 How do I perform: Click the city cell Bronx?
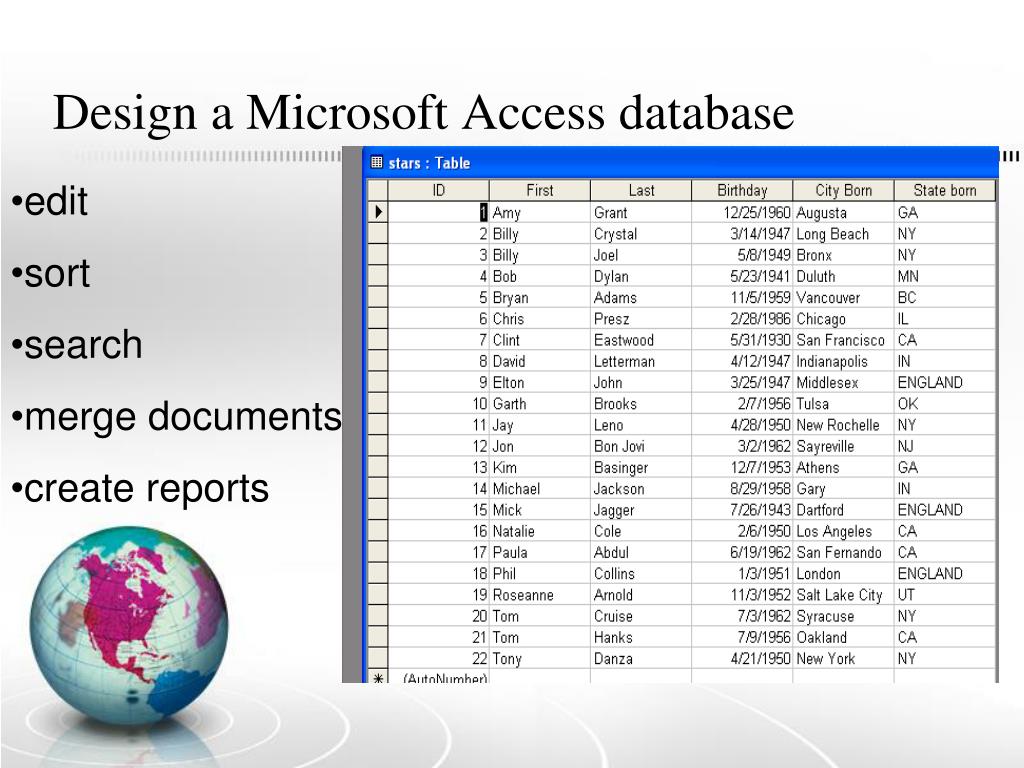(844, 255)
